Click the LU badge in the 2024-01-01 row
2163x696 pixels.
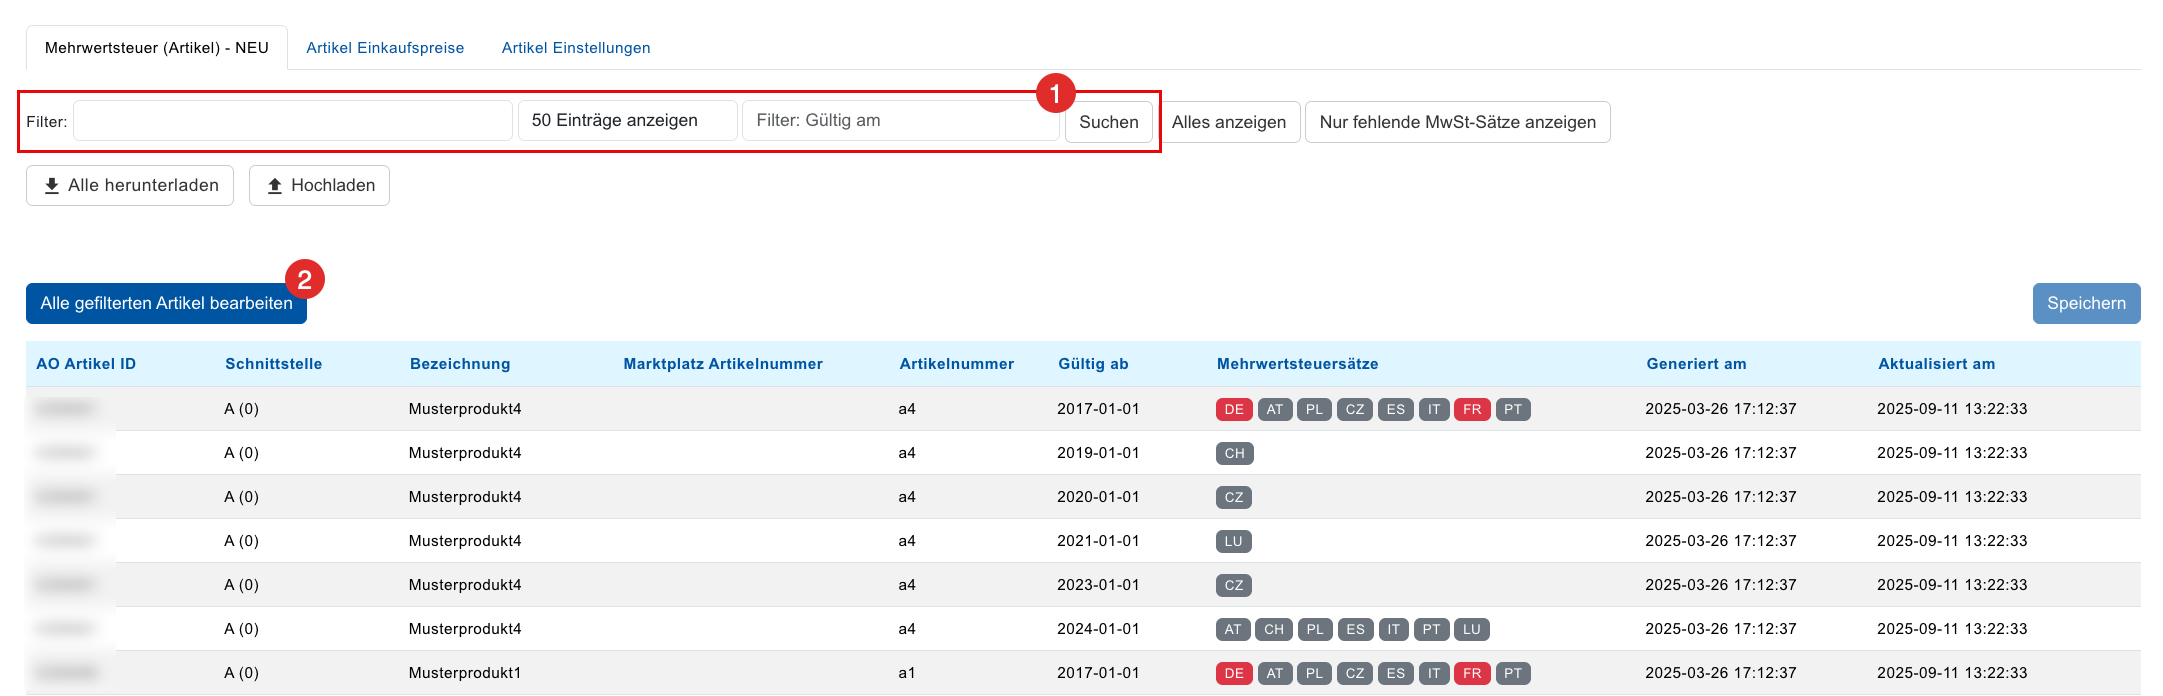(1472, 629)
